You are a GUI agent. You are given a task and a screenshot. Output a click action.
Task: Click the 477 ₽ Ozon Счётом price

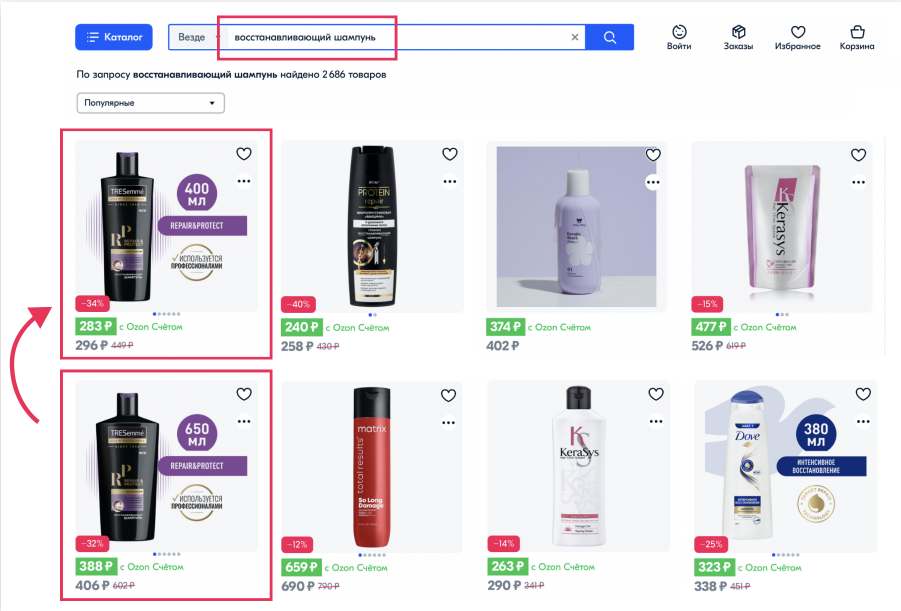[711, 327]
